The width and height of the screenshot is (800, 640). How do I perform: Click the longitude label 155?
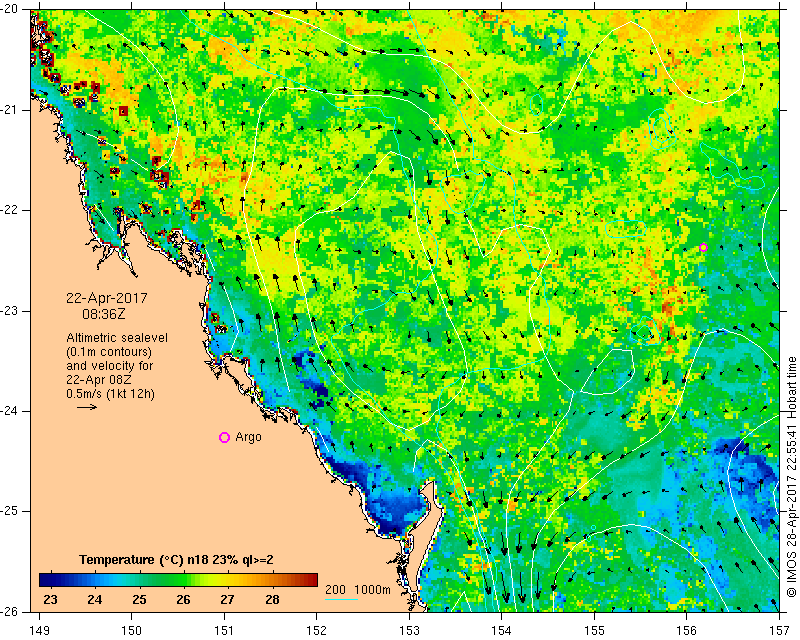tap(594, 631)
